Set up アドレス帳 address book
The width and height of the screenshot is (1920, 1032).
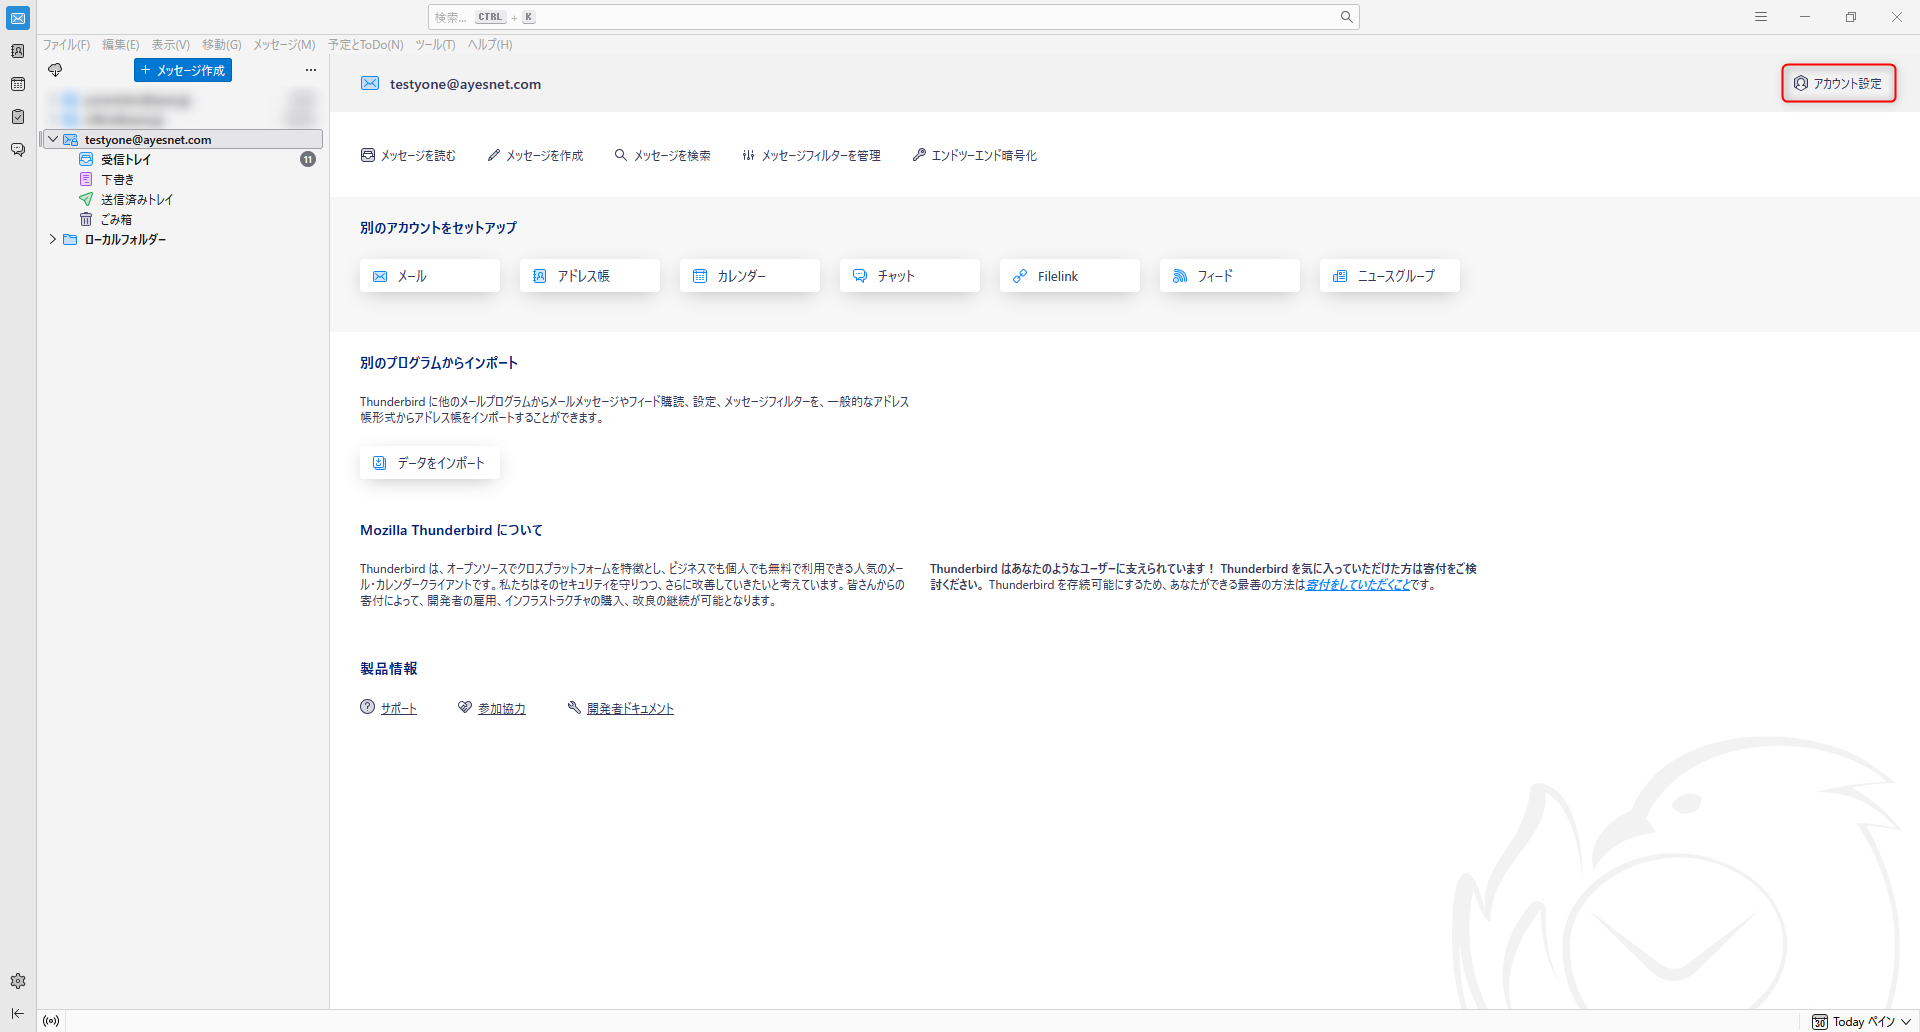pos(590,276)
